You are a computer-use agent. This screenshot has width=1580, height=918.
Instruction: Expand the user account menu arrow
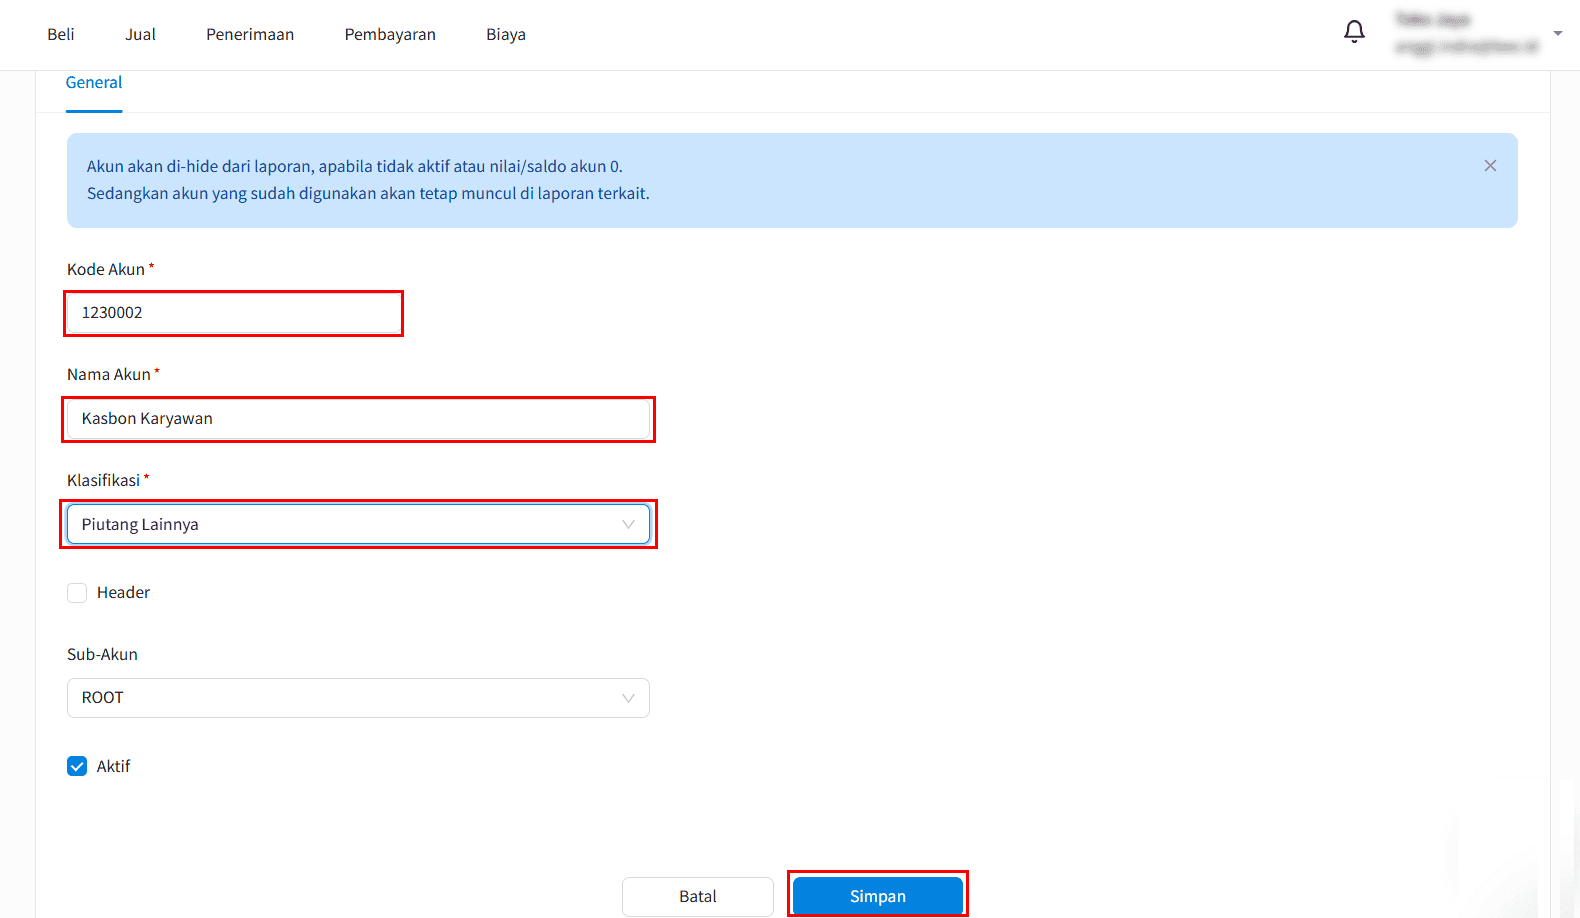click(x=1557, y=34)
